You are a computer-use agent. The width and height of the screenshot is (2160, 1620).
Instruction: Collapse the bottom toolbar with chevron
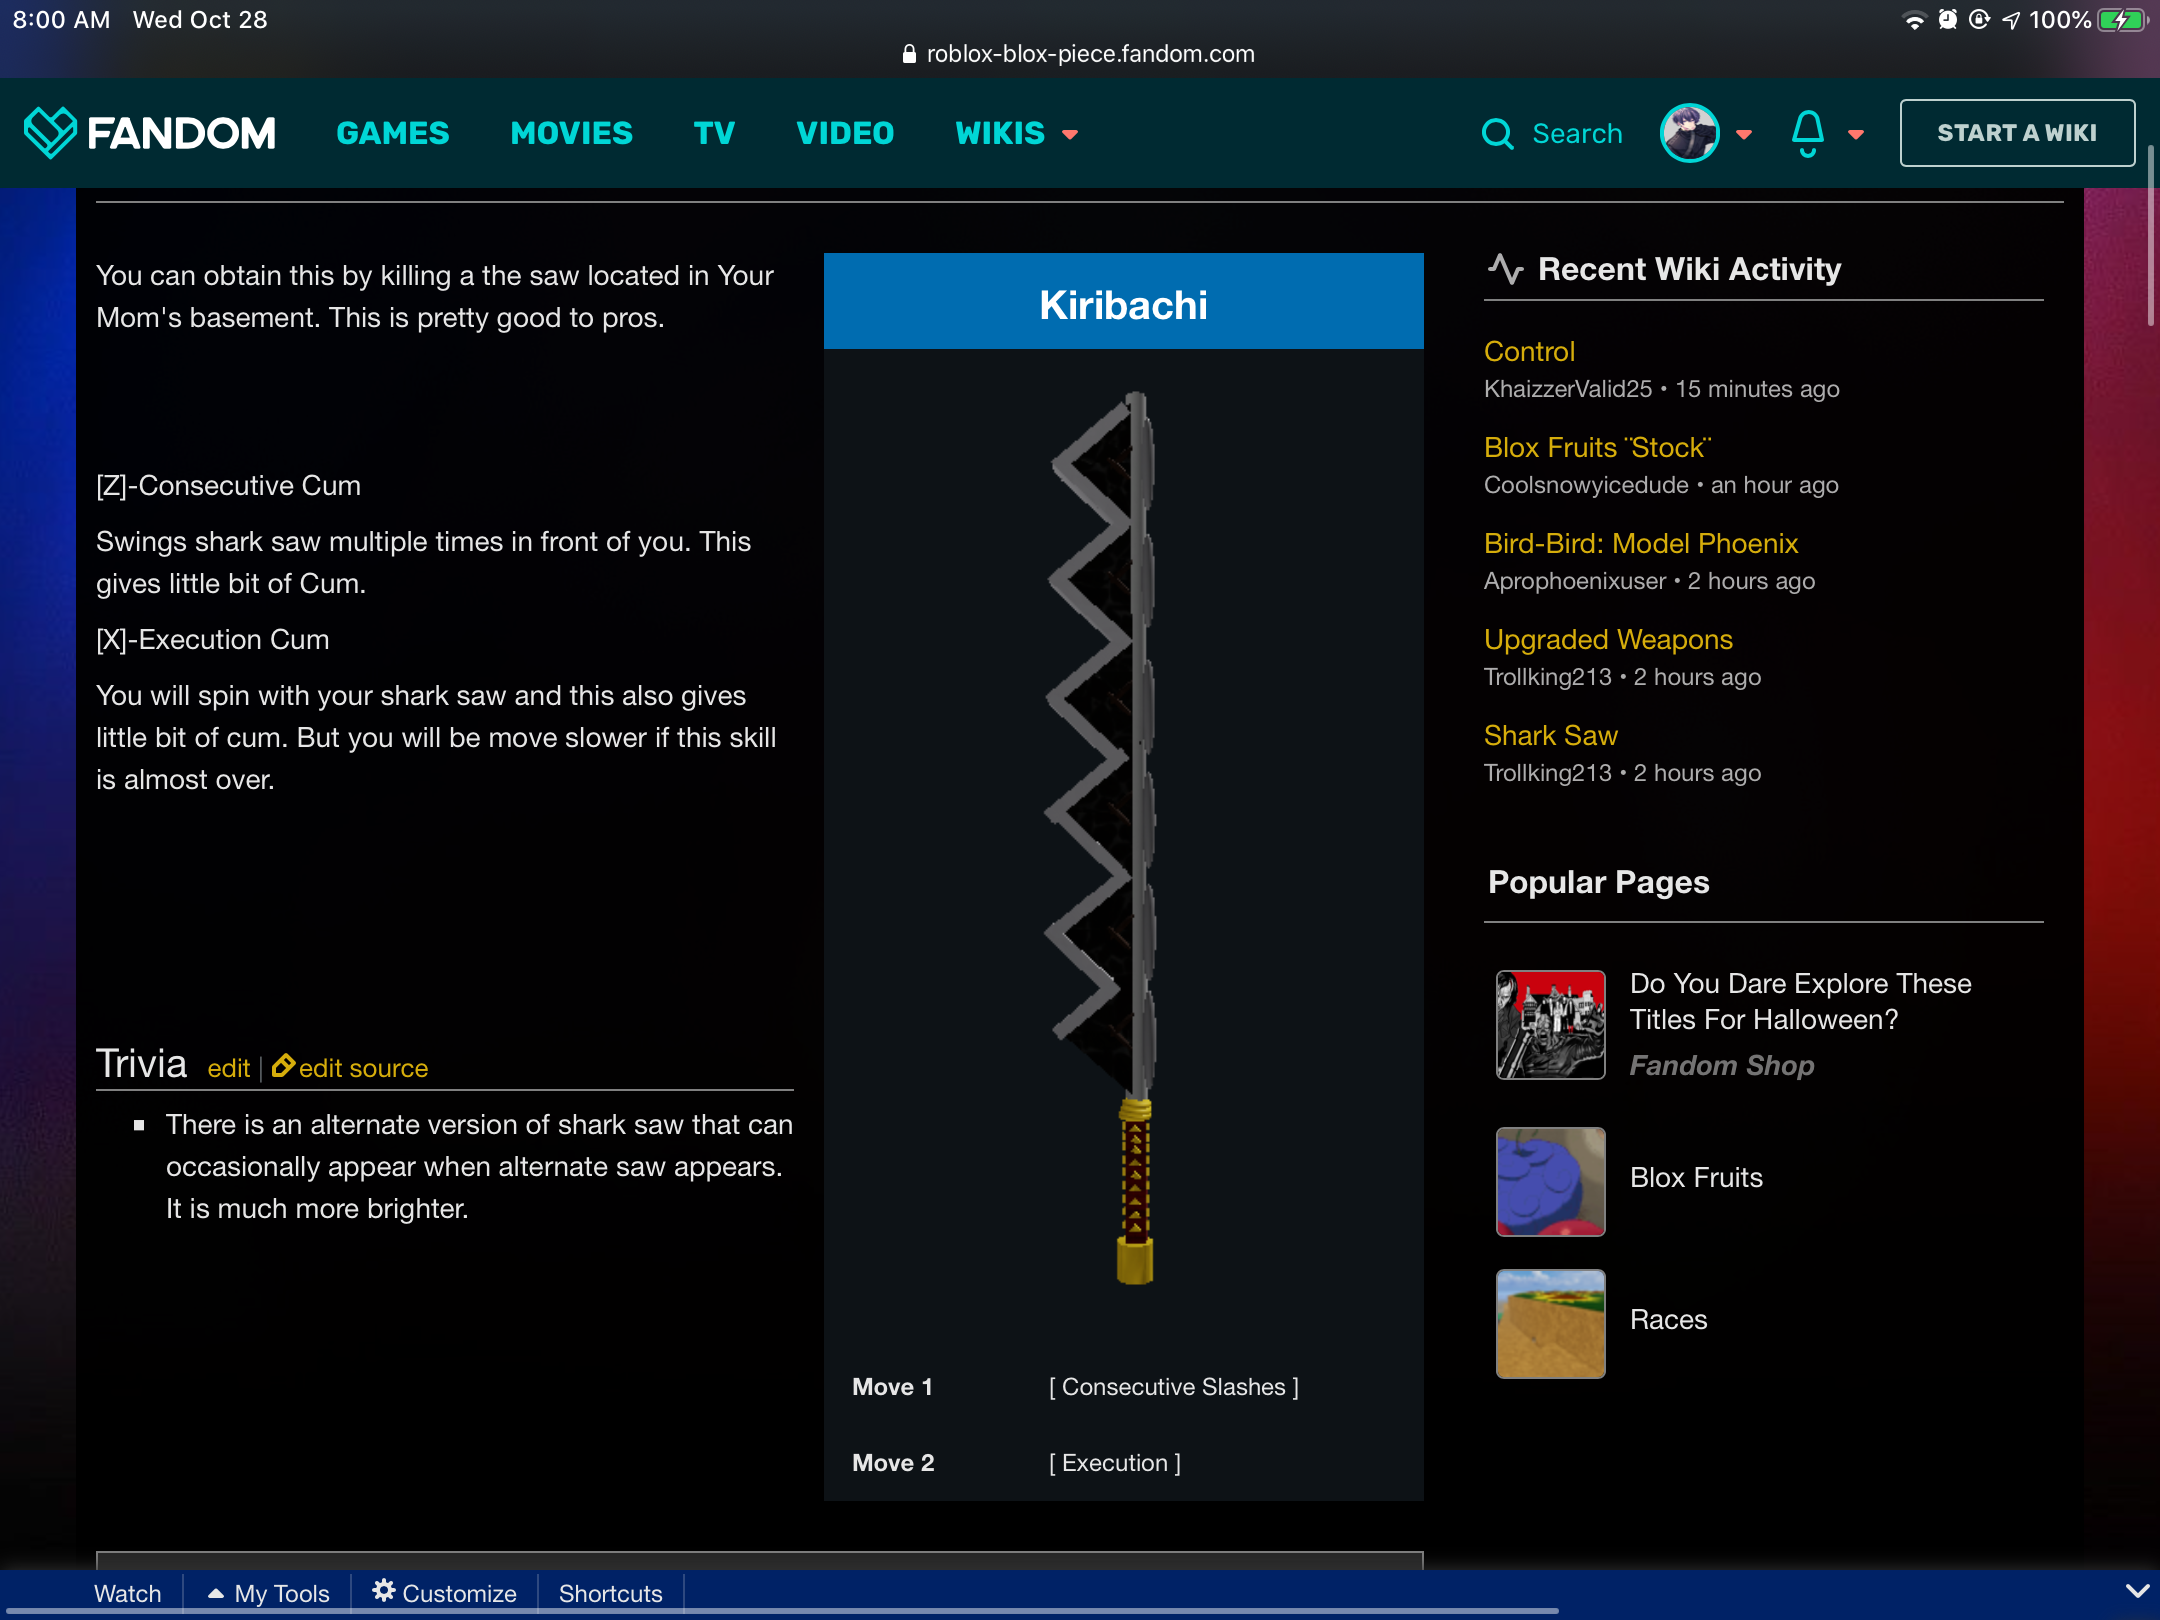point(2137,1591)
